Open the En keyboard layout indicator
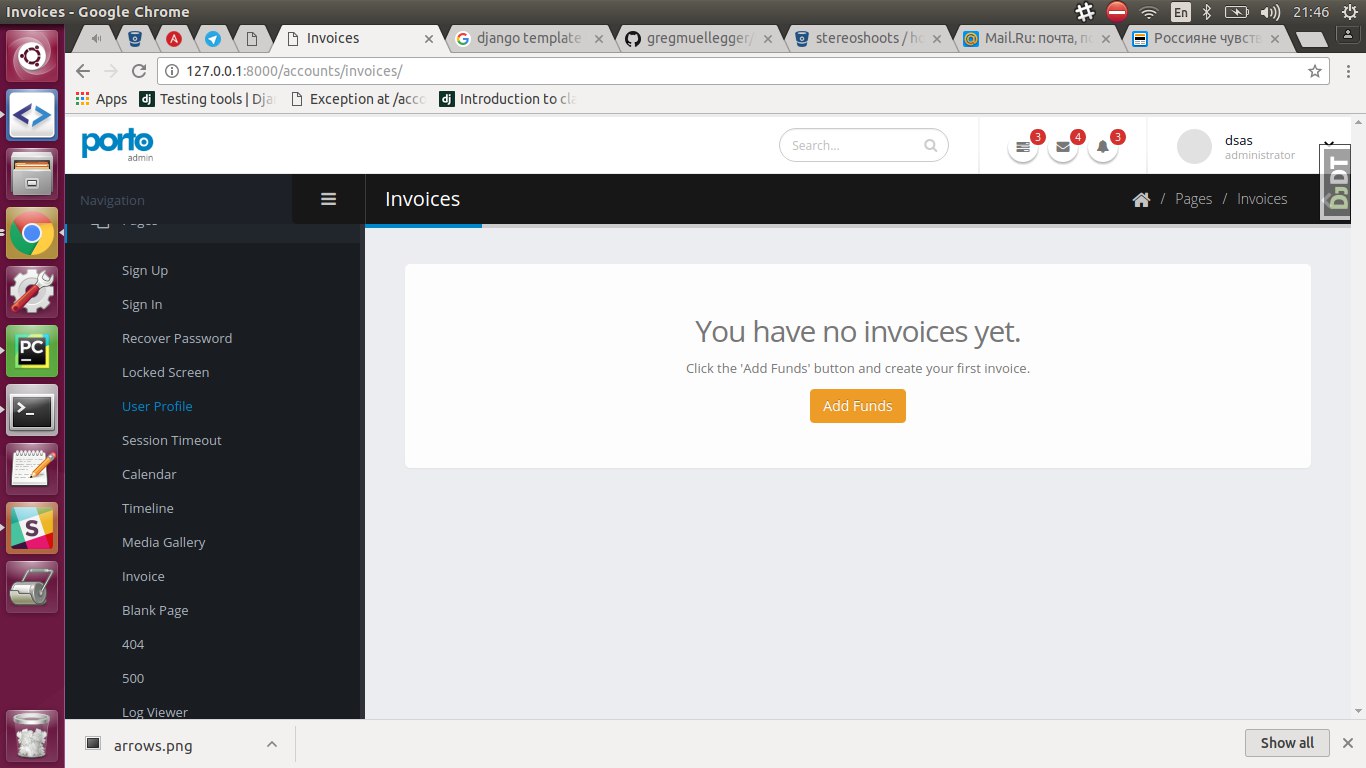Image resolution: width=1366 pixels, height=768 pixels. click(1180, 12)
